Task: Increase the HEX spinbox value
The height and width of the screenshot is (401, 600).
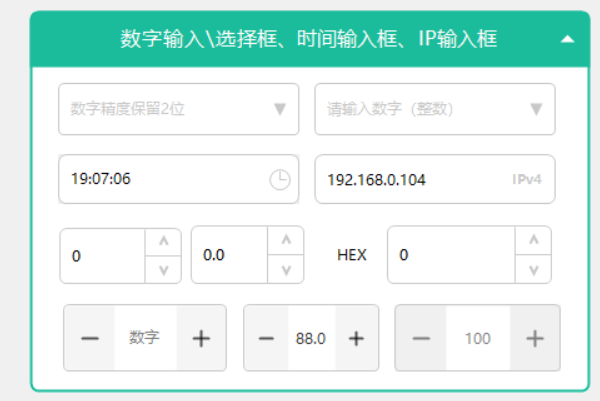Action: [533, 240]
